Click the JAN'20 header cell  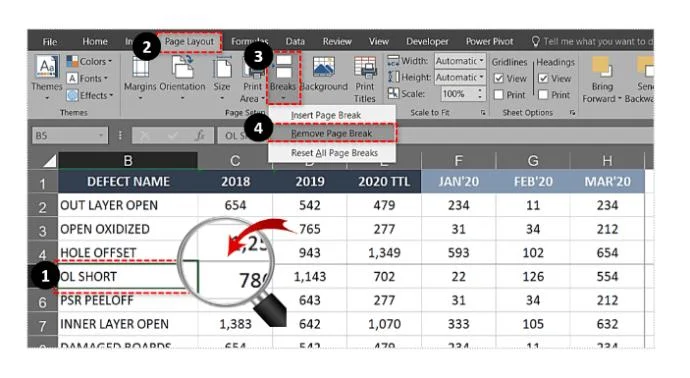pyautogui.click(x=459, y=182)
